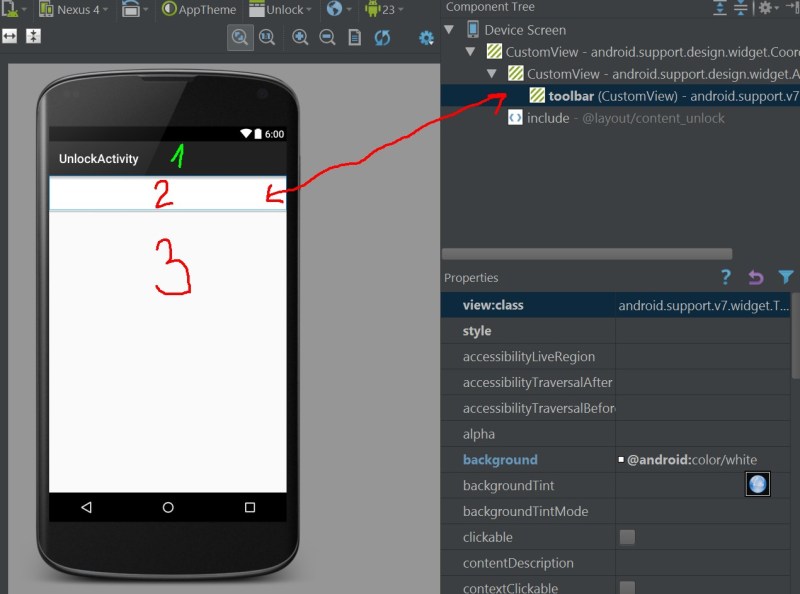Toggle the Properties filter funnel icon
The height and width of the screenshot is (594, 800).
(786, 277)
